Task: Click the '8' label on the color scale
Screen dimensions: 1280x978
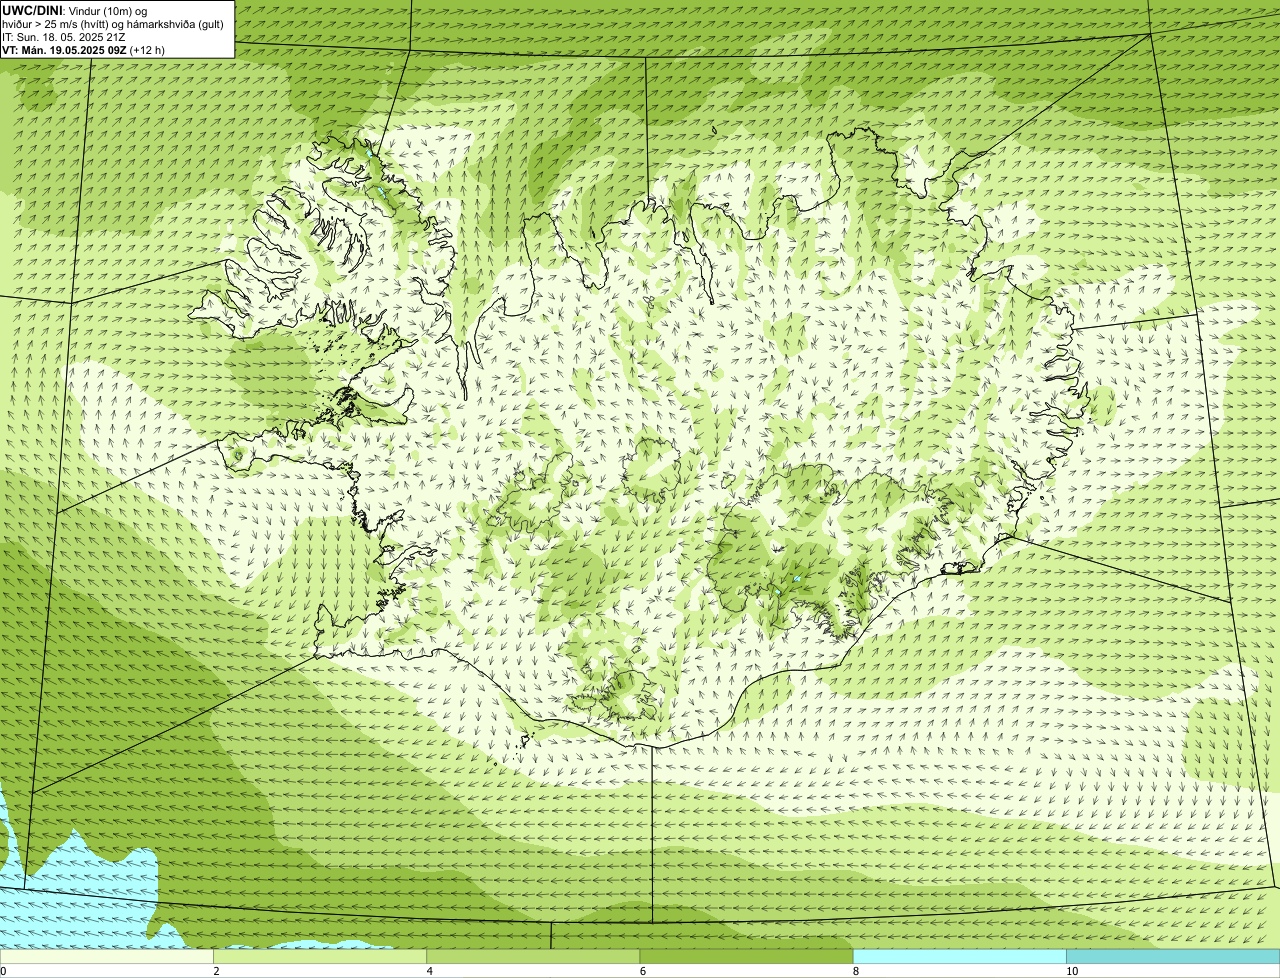Action: [x=855, y=971]
